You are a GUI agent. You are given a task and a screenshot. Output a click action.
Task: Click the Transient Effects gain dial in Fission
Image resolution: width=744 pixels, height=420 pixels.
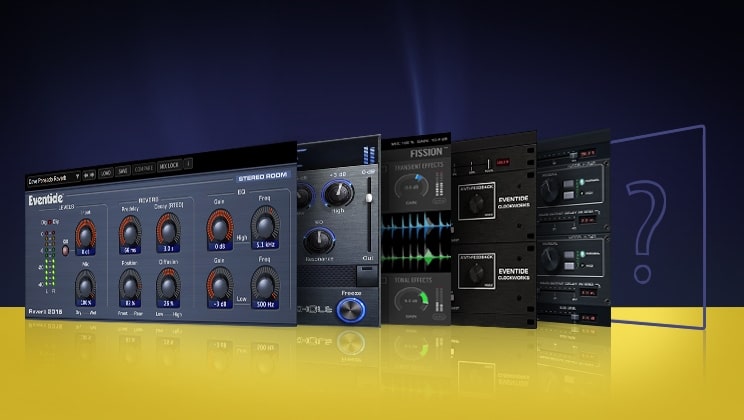point(411,187)
